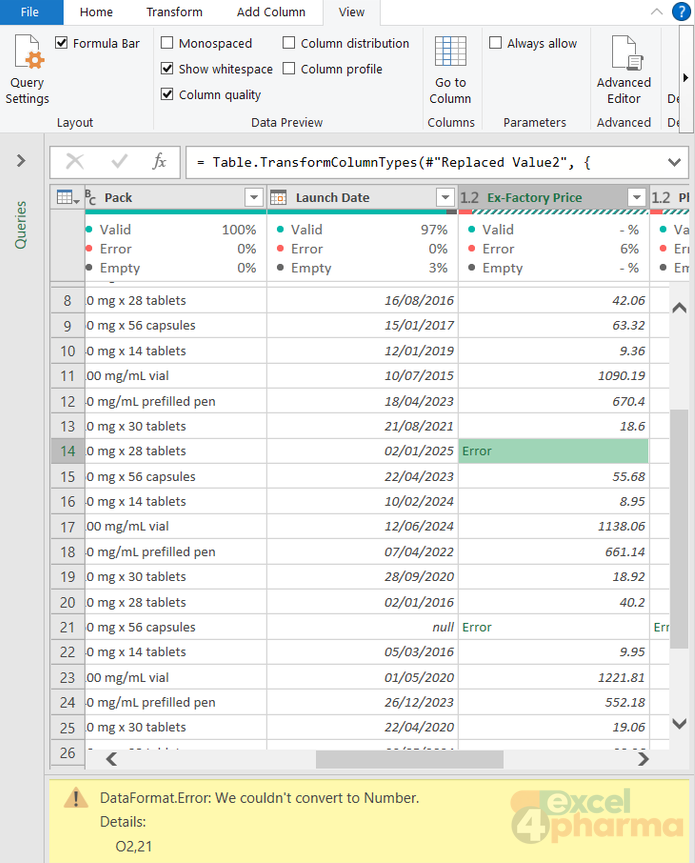The height and width of the screenshot is (863, 695).
Task: Select the Pack column header
Action: pos(176,197)
